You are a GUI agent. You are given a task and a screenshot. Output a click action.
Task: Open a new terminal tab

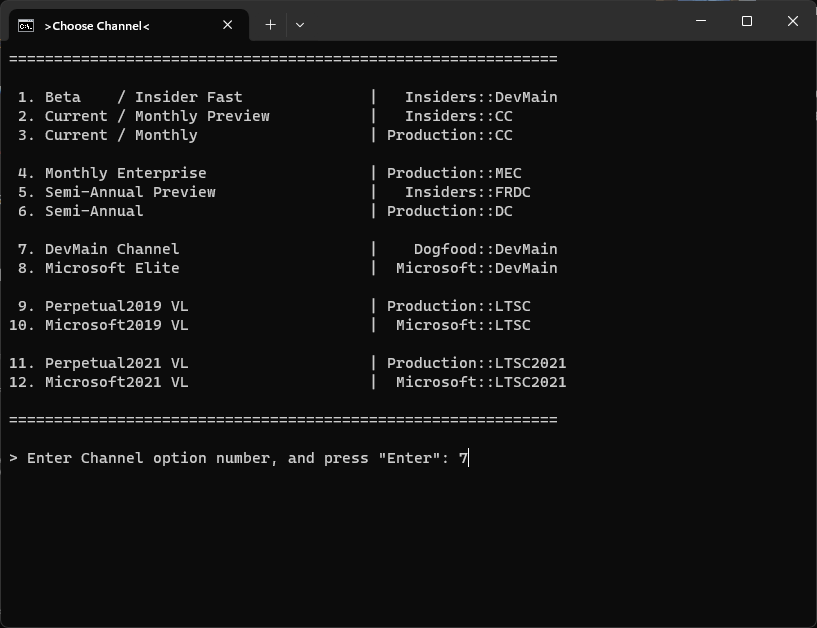click(x=270, y=25)
